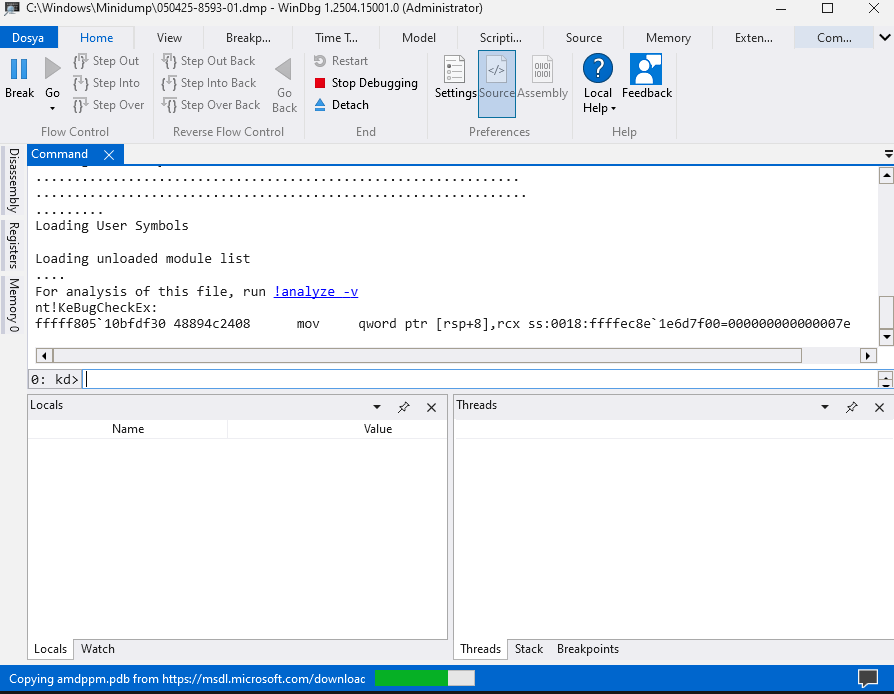Click Step Over Back
The image size is (894, 694).
pos(210,105)
